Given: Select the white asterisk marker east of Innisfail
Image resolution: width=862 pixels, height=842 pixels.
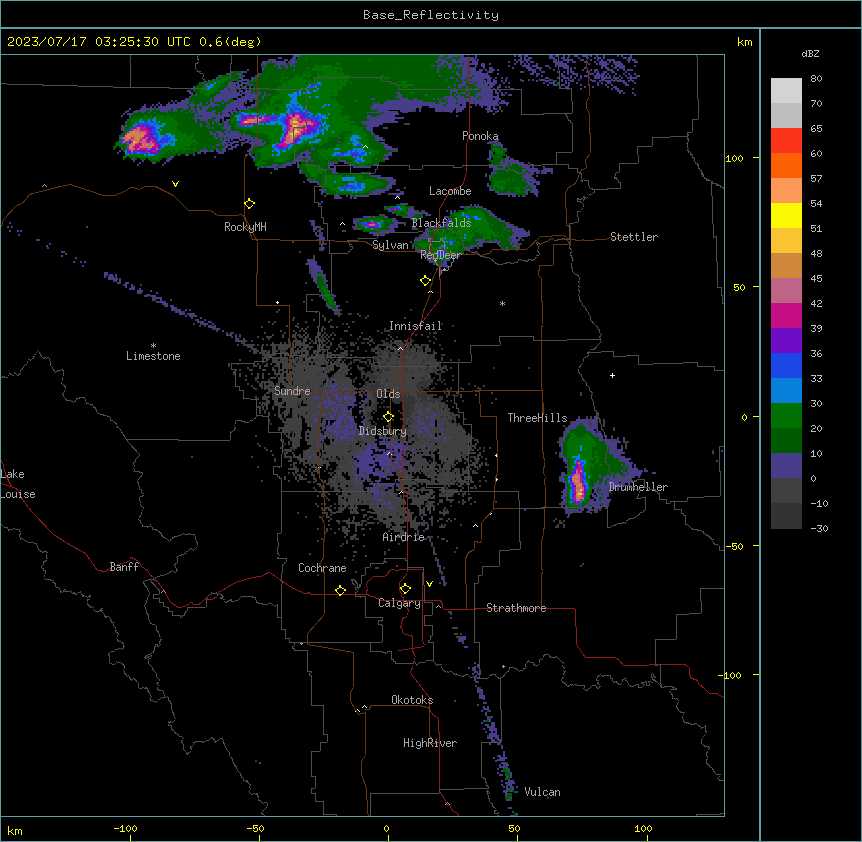Looking at the screenshot, I should coord(502,303).
